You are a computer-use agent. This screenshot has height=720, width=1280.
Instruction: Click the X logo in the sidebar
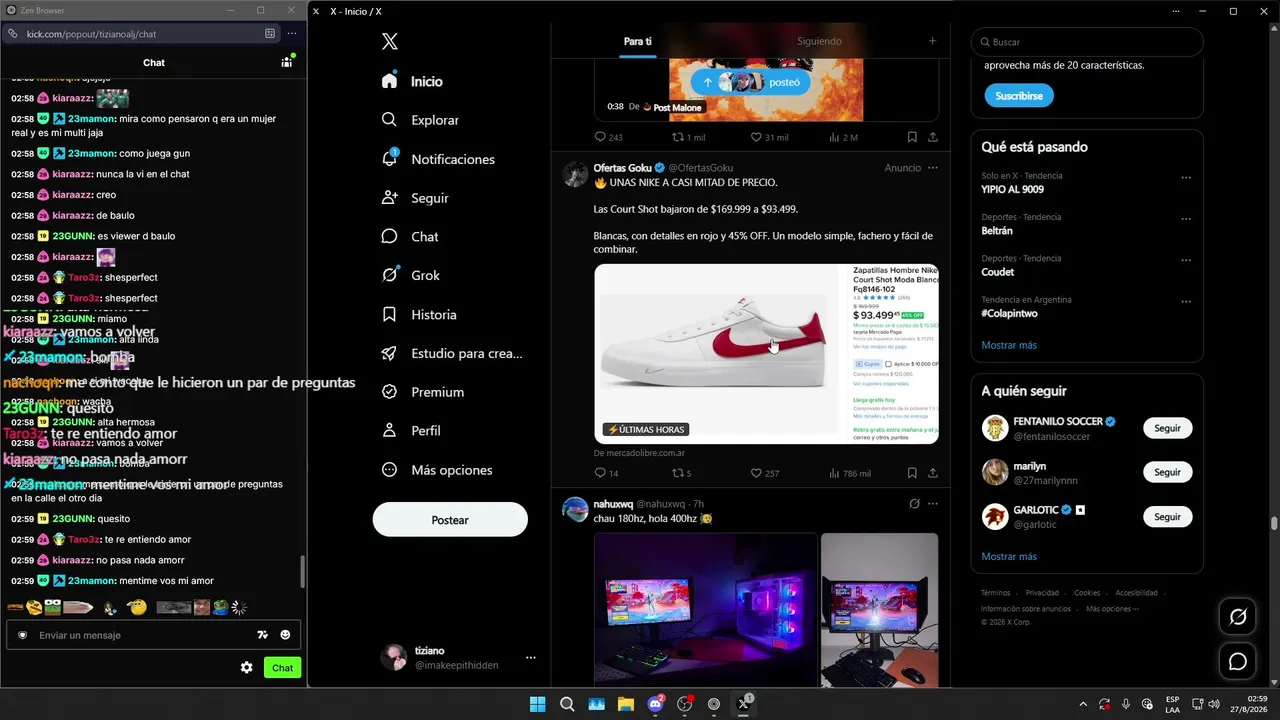390,41
